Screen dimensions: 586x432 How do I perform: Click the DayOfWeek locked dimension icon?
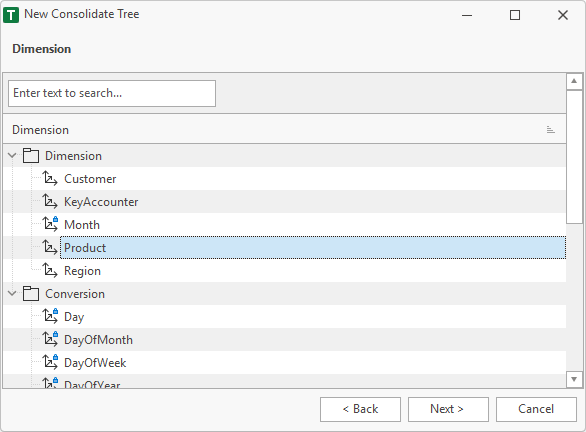(x=50, y=362)
